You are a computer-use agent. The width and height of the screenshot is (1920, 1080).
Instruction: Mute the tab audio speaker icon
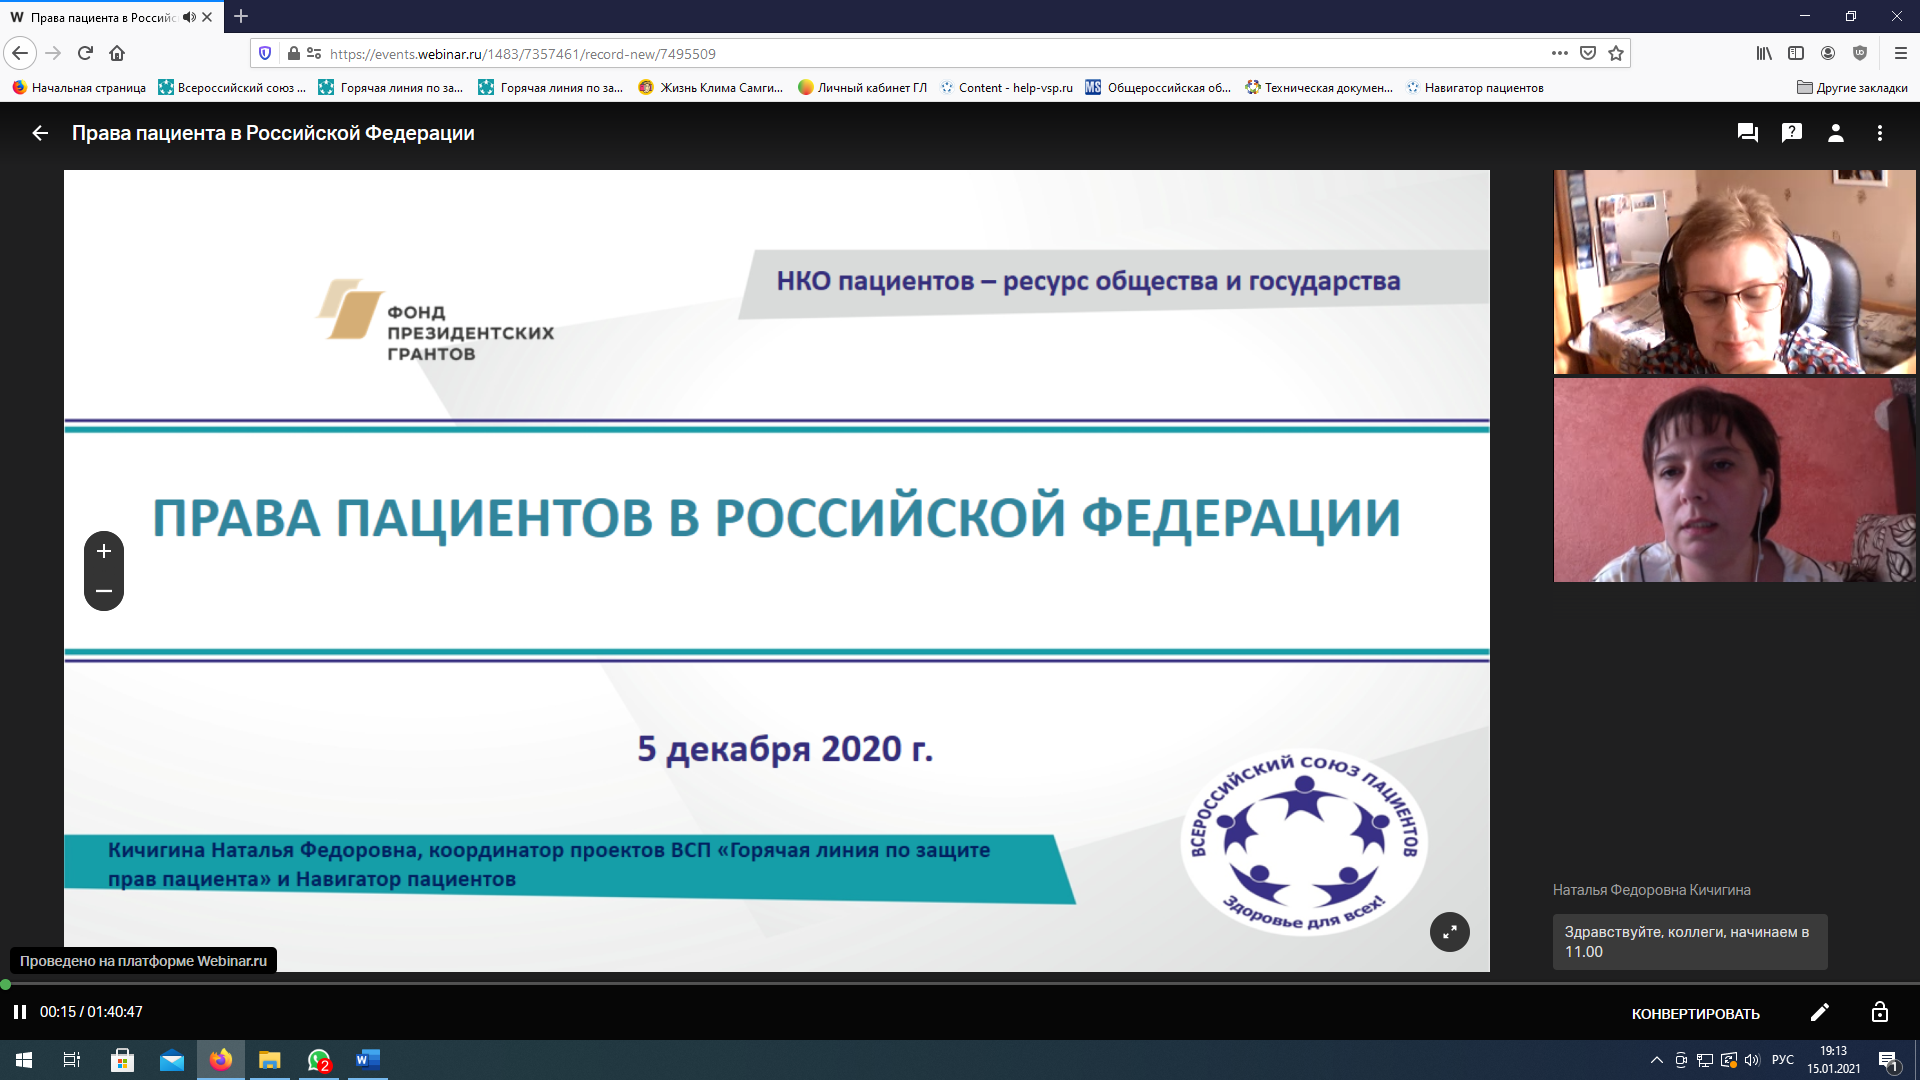click(x=189, y=17)
